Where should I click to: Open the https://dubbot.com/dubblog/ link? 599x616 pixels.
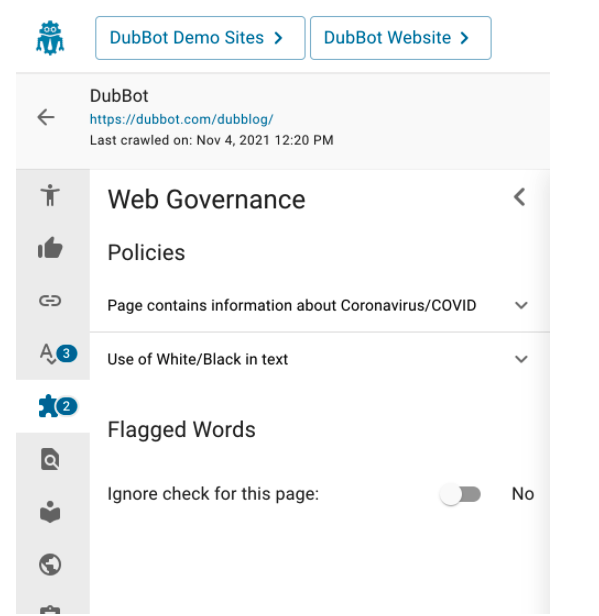pos(181,119)
